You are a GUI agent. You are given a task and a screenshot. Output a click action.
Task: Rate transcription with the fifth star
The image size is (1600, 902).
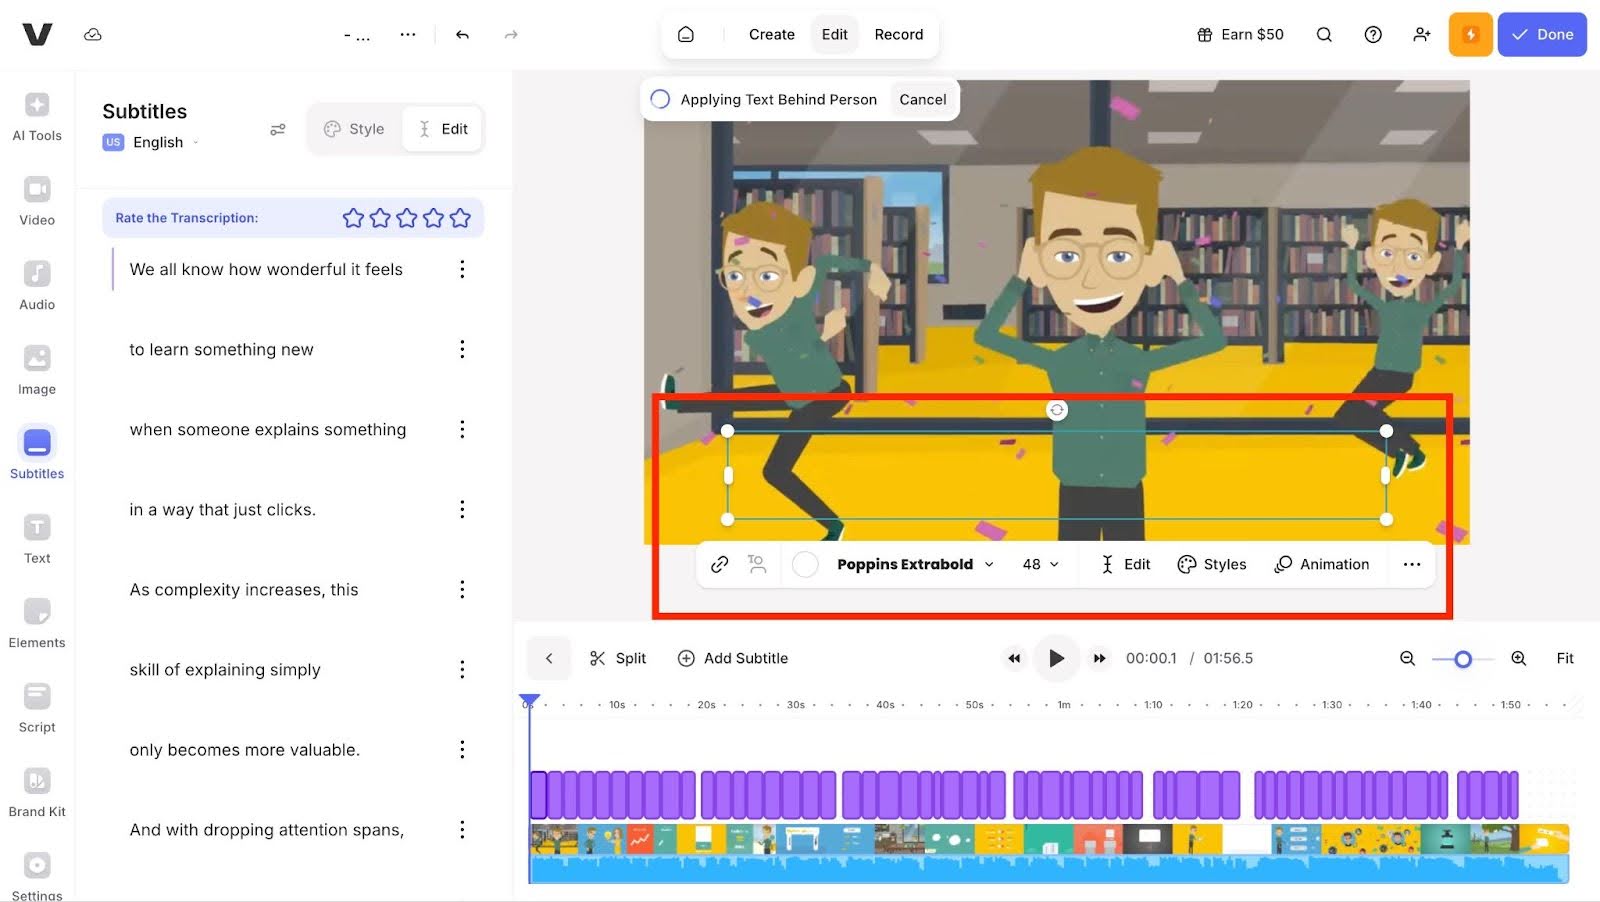pos(460,218)
